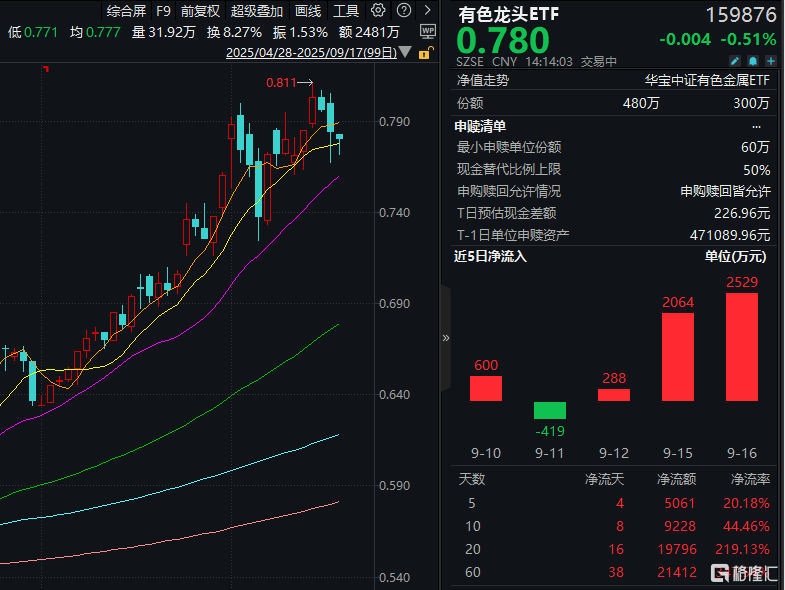Image resolution: width=785 pixels, height=590 pixels.
Task: Collapse the side panel with double-chevron handle
Action: [x=446, y=338]
